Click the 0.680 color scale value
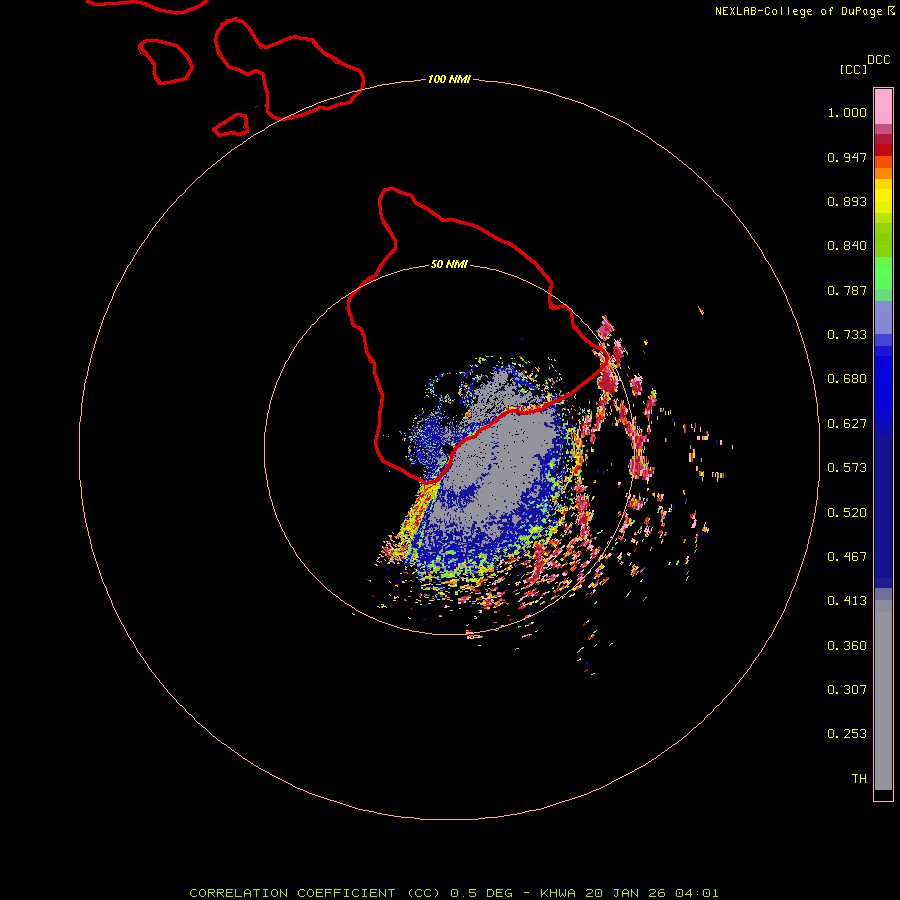The height and width of the screenshot is (900, 900). coord(847,379)
